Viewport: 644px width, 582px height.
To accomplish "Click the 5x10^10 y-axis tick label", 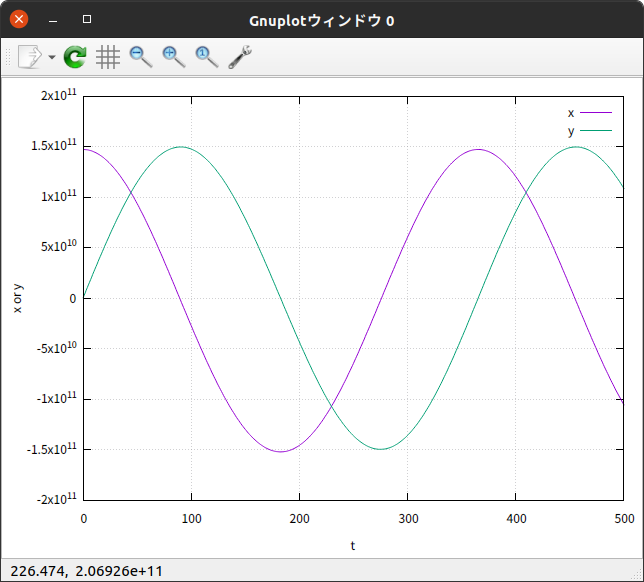I will (x=59, y=246).
